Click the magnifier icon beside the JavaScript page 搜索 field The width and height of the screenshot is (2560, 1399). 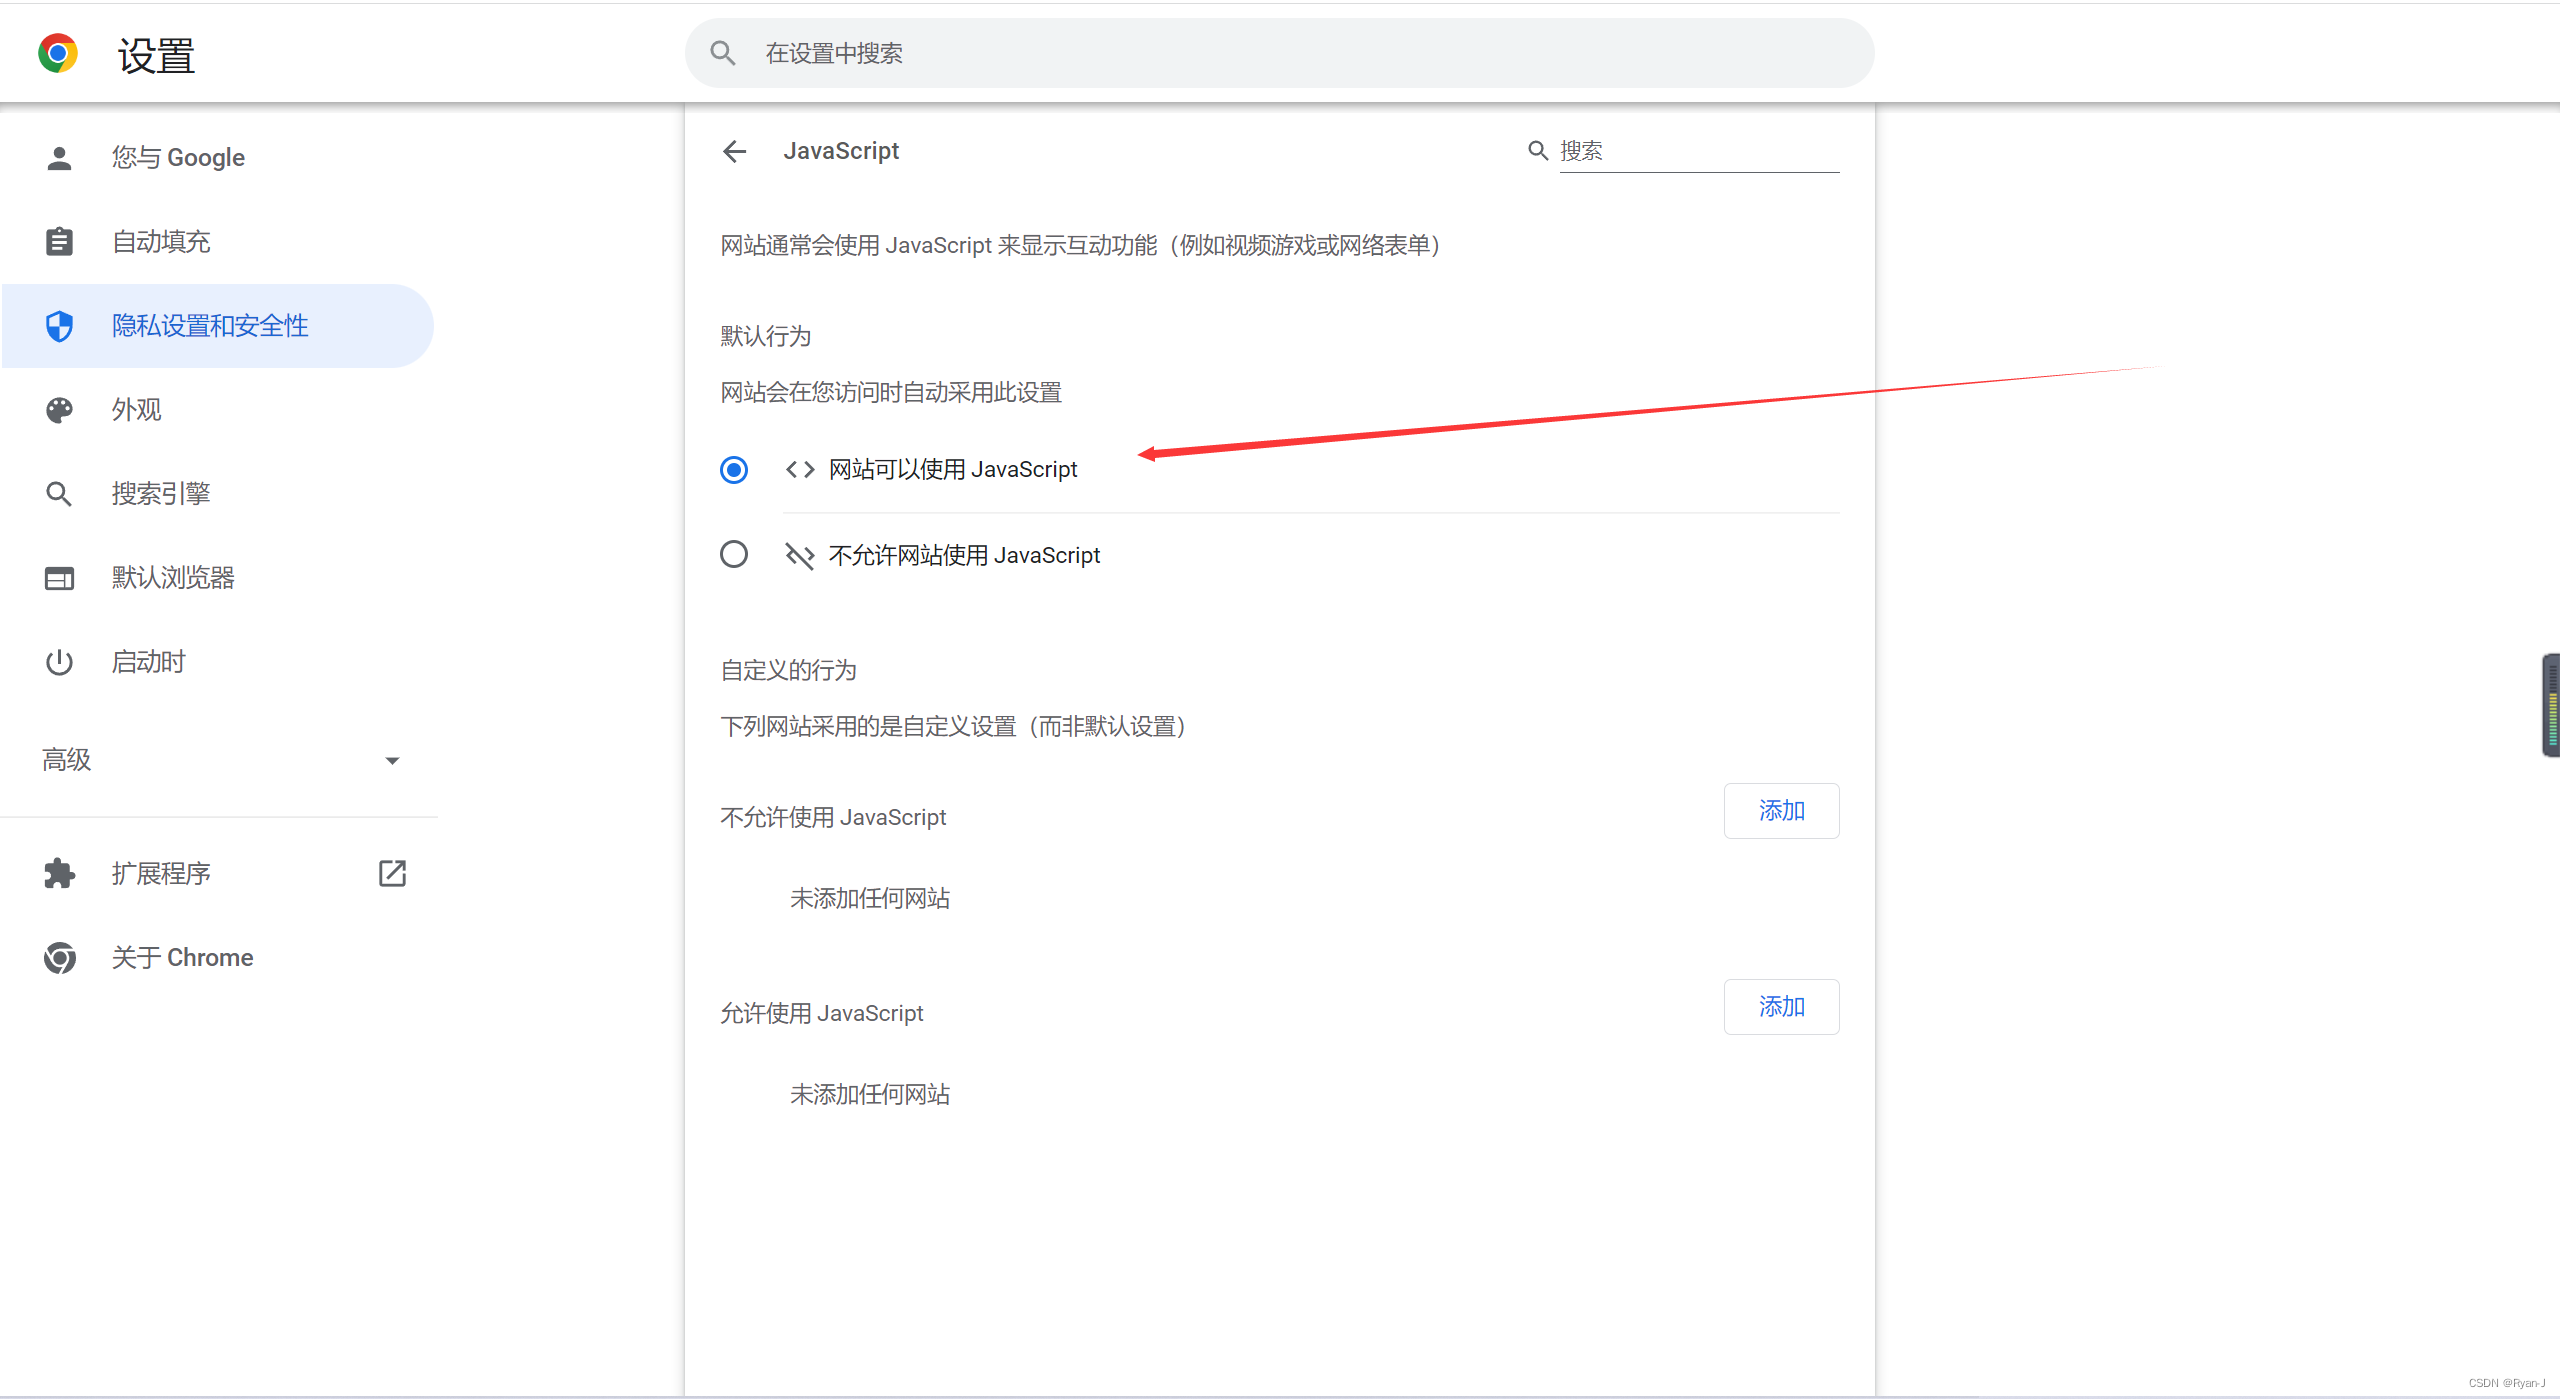click(1538, 151)
